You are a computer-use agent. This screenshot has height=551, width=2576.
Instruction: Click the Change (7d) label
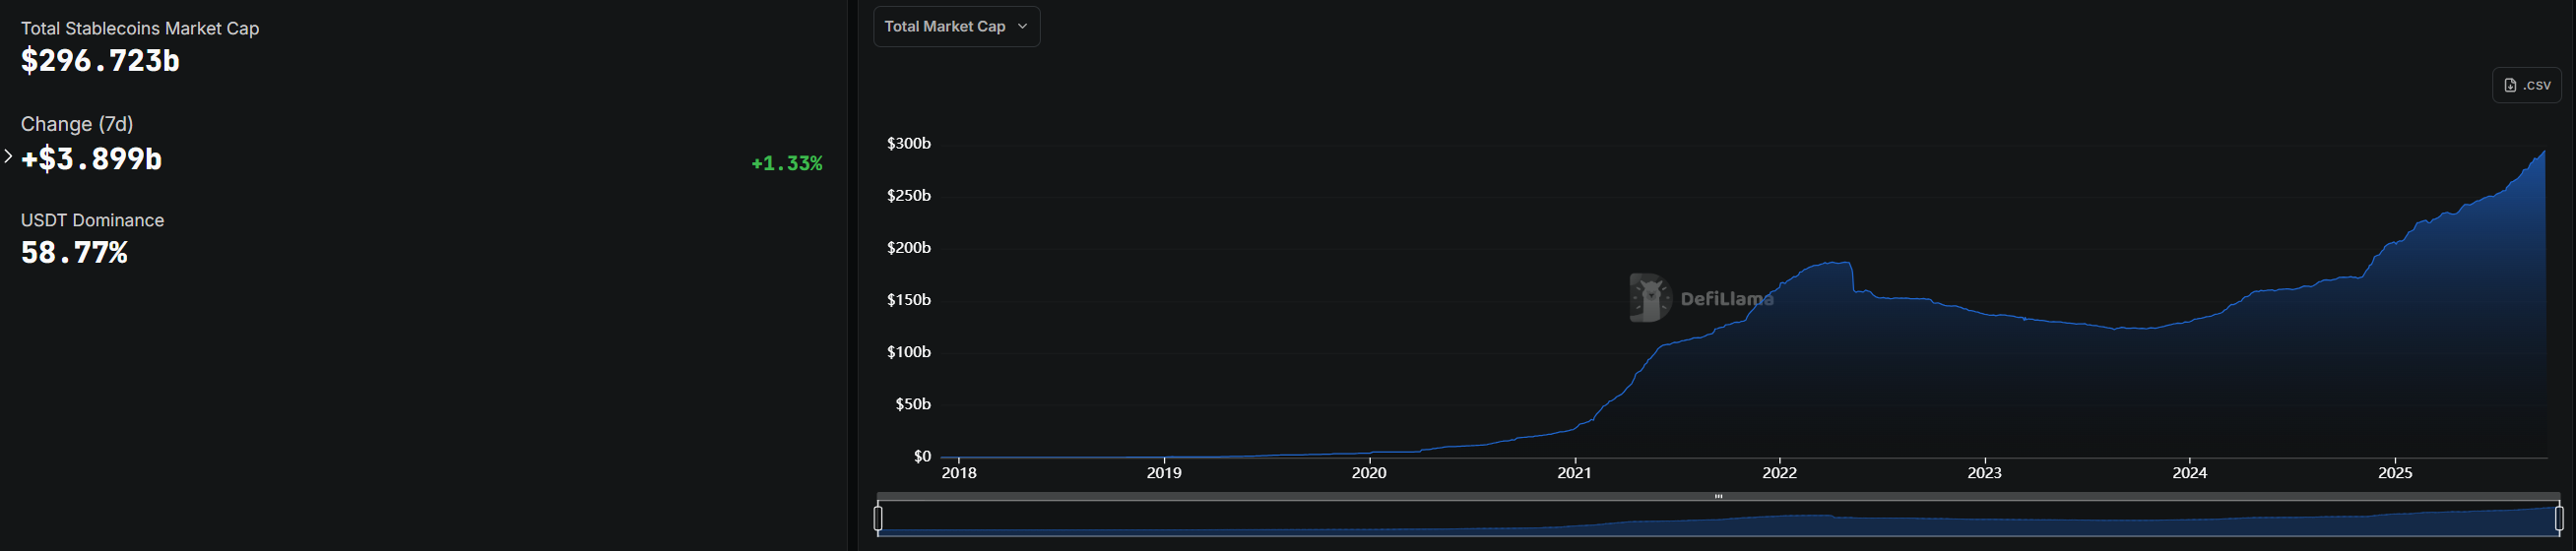pyautogui.click(x=77, y=124)
